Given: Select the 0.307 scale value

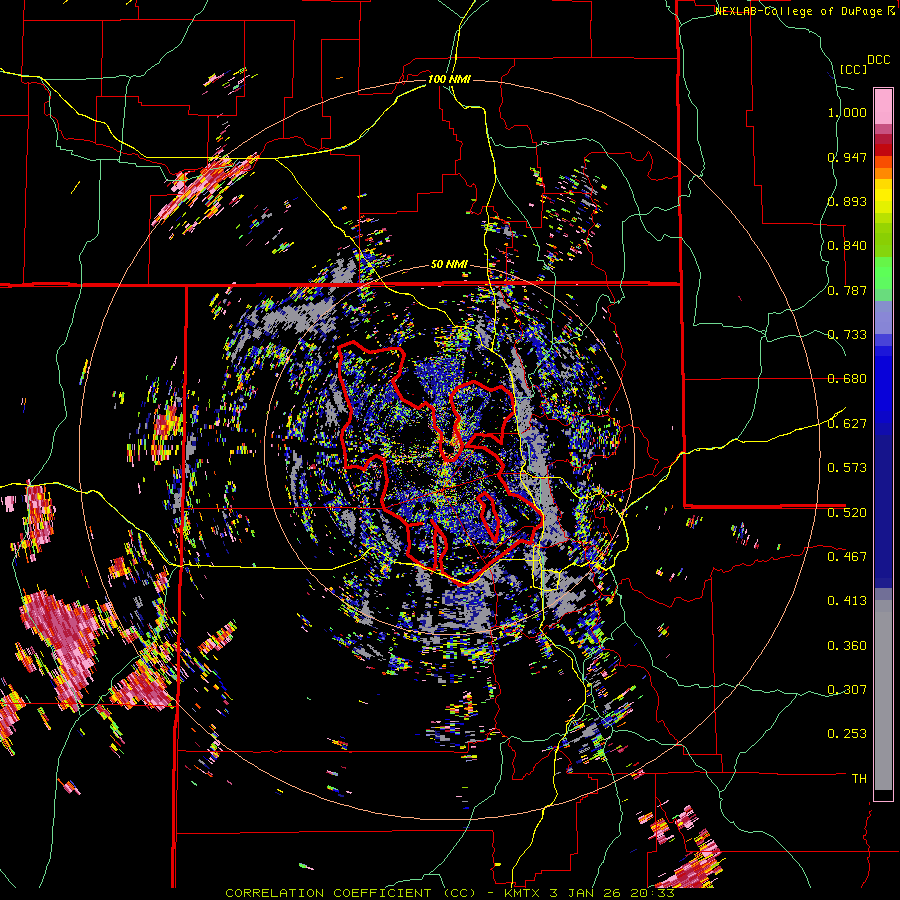Looking at the screenshot, I should (x=847, y=689).
